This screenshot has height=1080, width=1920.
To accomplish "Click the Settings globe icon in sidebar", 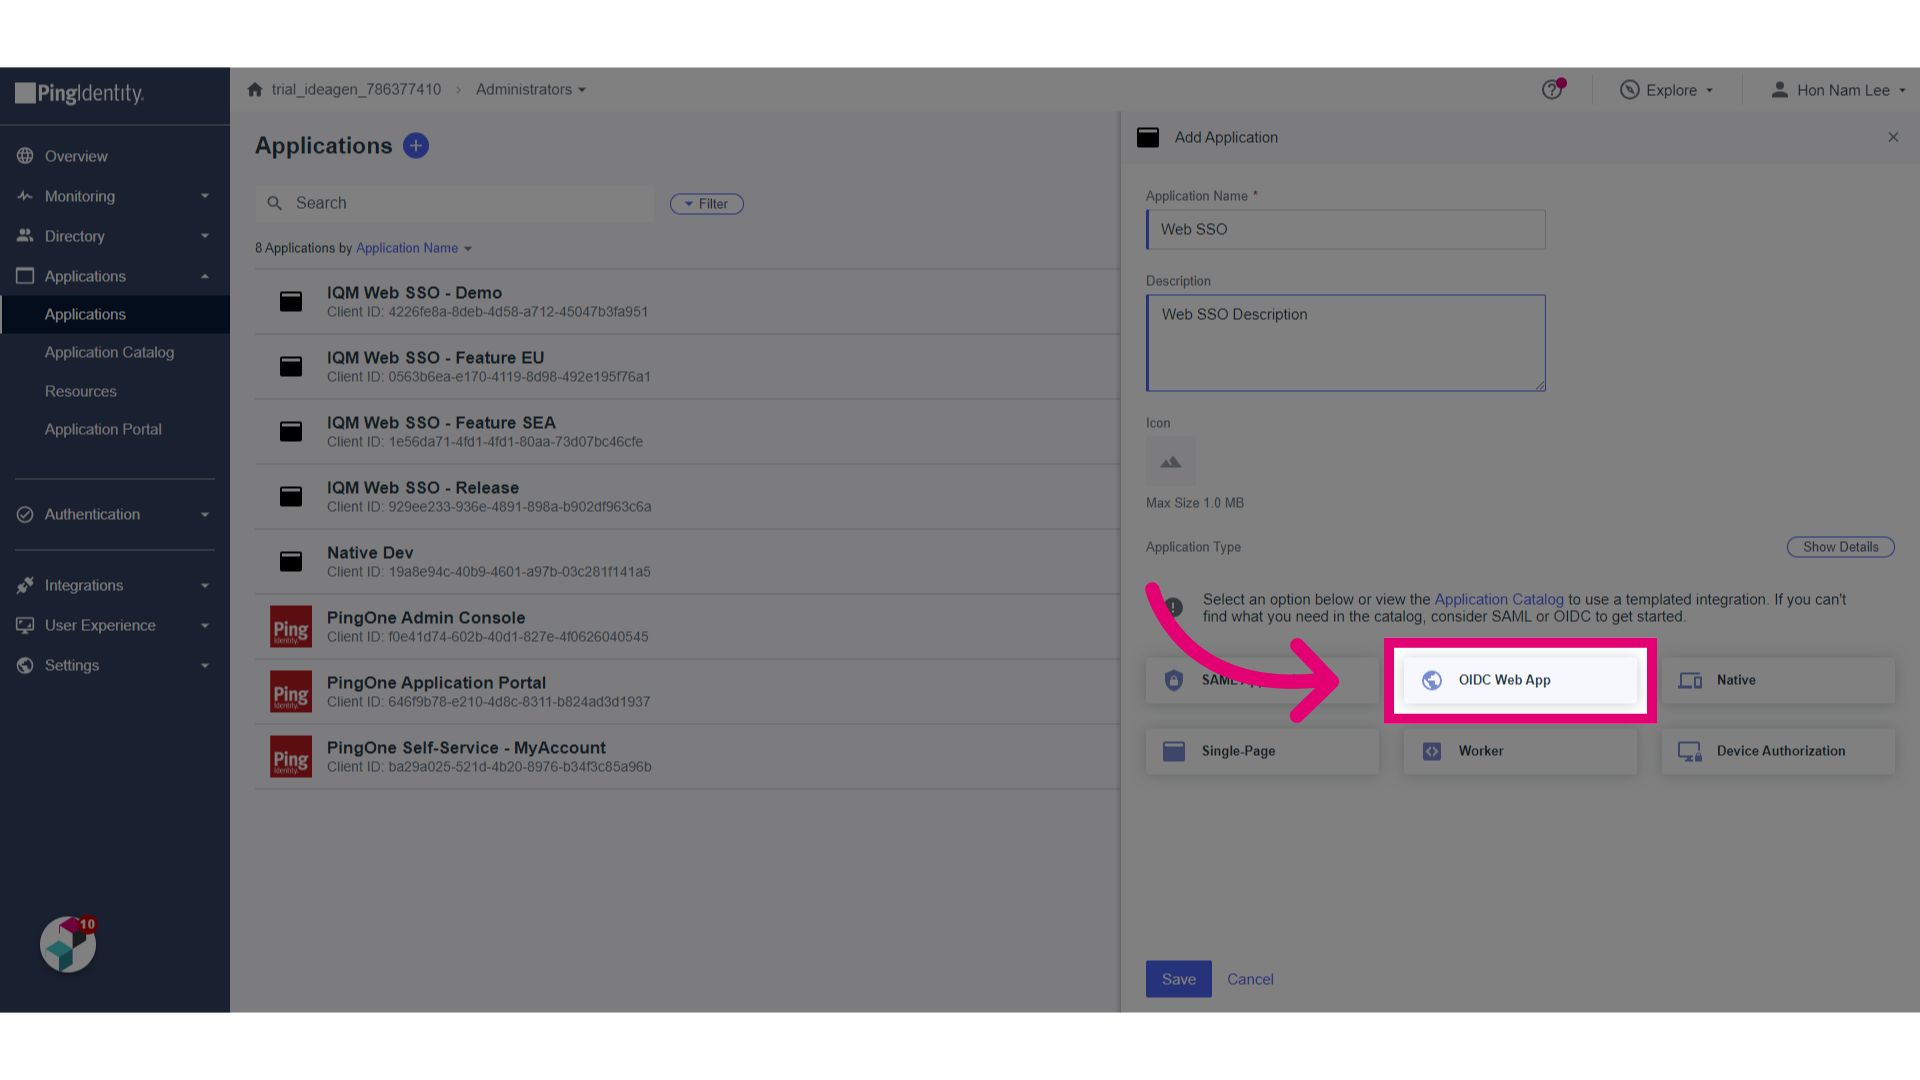I will coord(25,665).
